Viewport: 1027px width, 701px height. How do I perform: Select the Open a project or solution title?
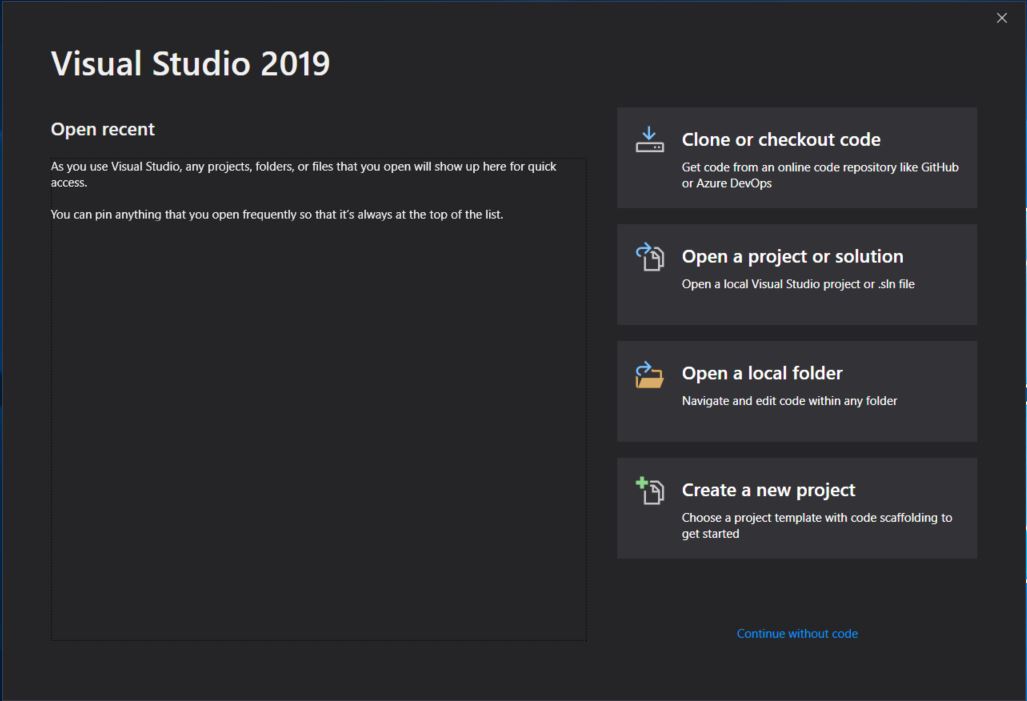click(792, 257)
